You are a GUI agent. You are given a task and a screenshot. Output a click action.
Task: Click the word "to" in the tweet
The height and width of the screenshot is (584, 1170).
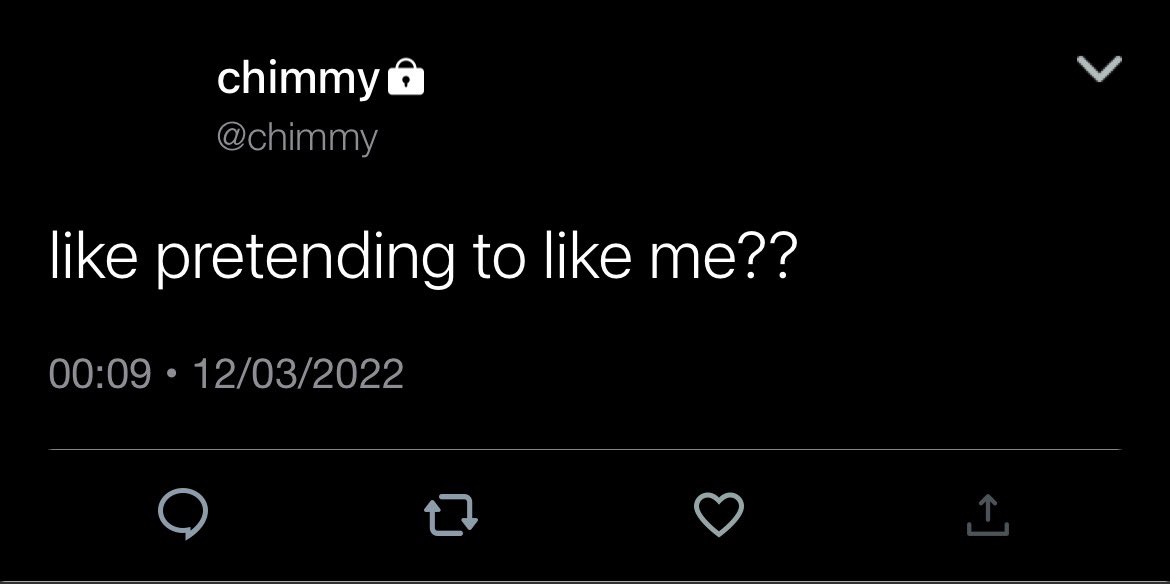499,257
